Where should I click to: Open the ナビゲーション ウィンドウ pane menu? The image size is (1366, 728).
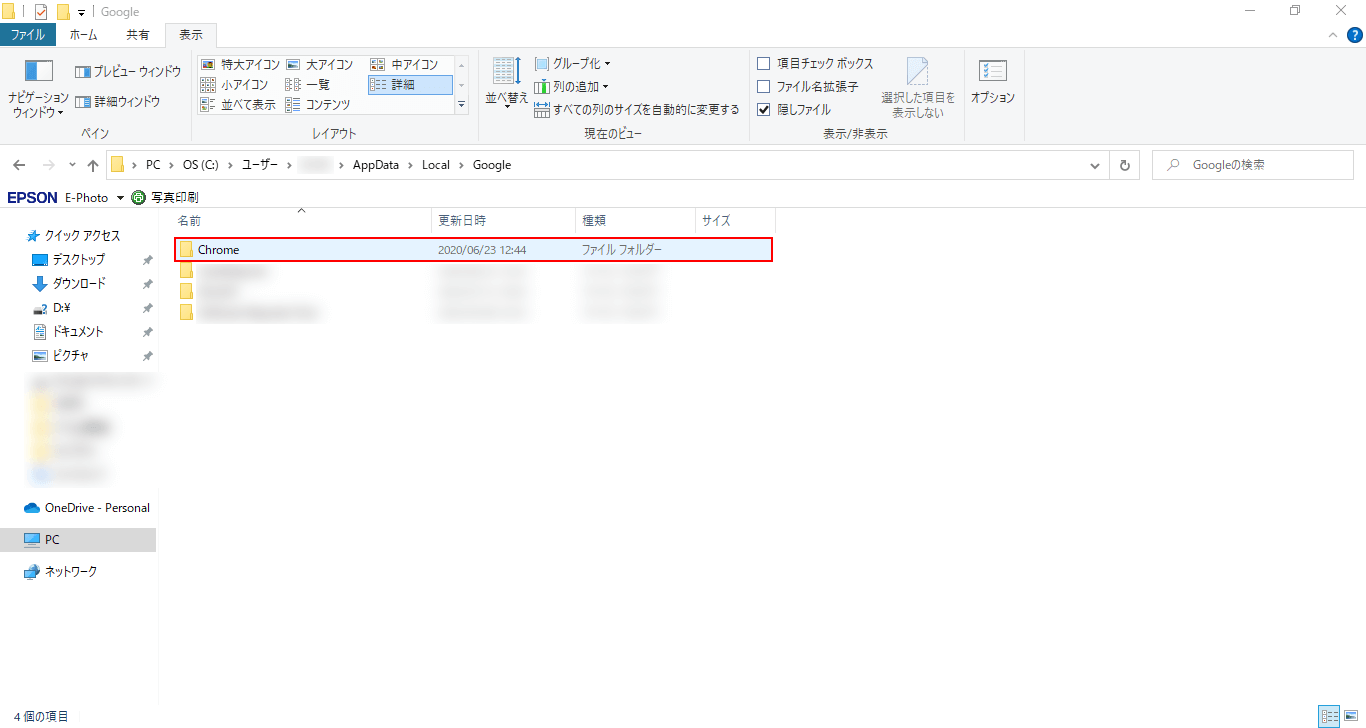[x=38, y=90]
